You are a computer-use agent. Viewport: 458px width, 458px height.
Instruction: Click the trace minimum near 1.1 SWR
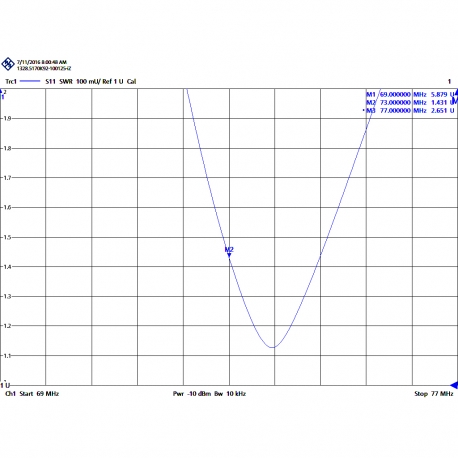pyautogui.click(x=273, y=347)
